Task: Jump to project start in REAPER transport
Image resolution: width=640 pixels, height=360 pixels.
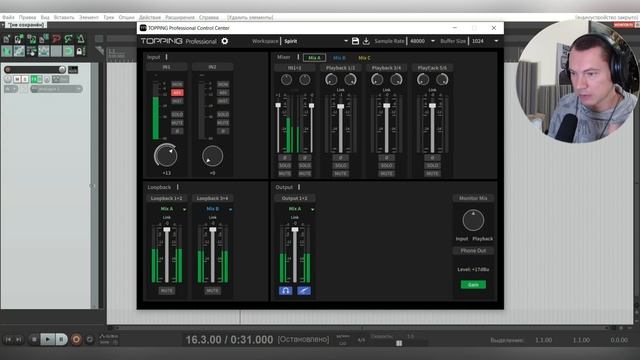Action: pyautogui.click(x=8, y=339)
